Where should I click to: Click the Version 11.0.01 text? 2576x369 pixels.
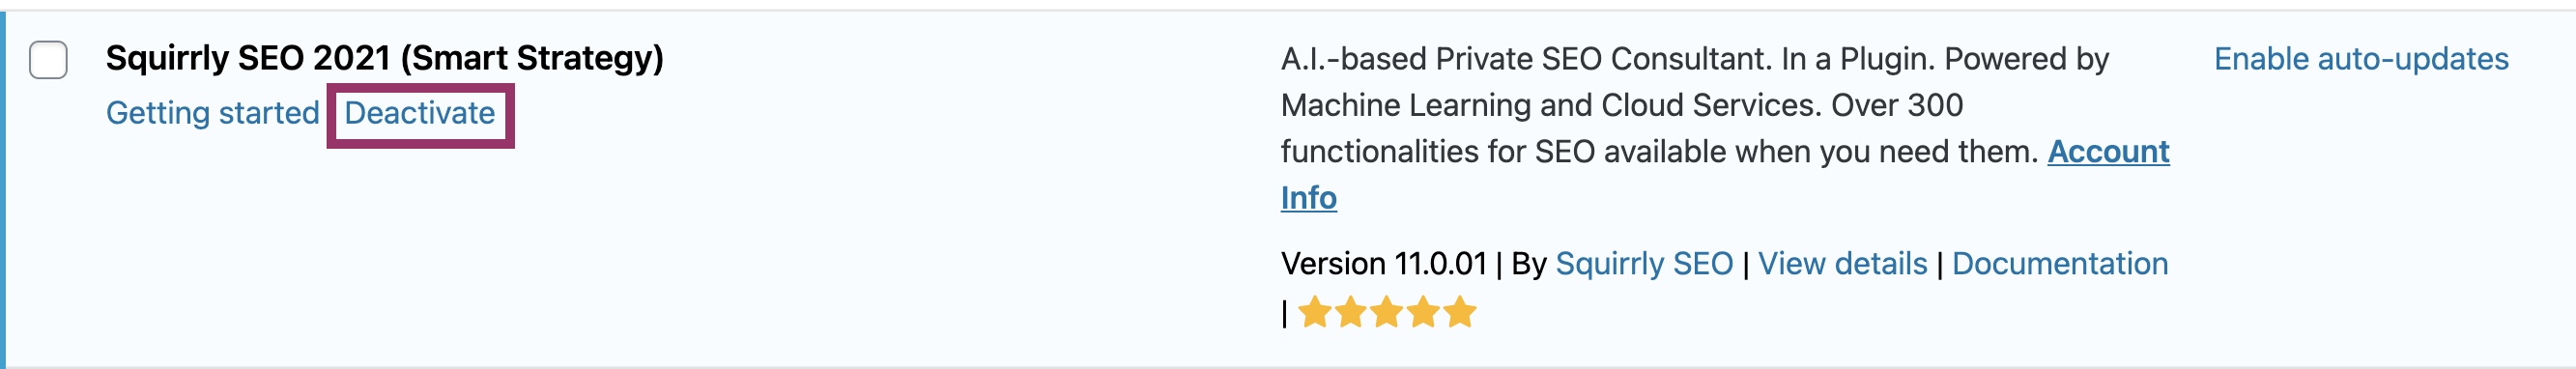(1384, 264)
